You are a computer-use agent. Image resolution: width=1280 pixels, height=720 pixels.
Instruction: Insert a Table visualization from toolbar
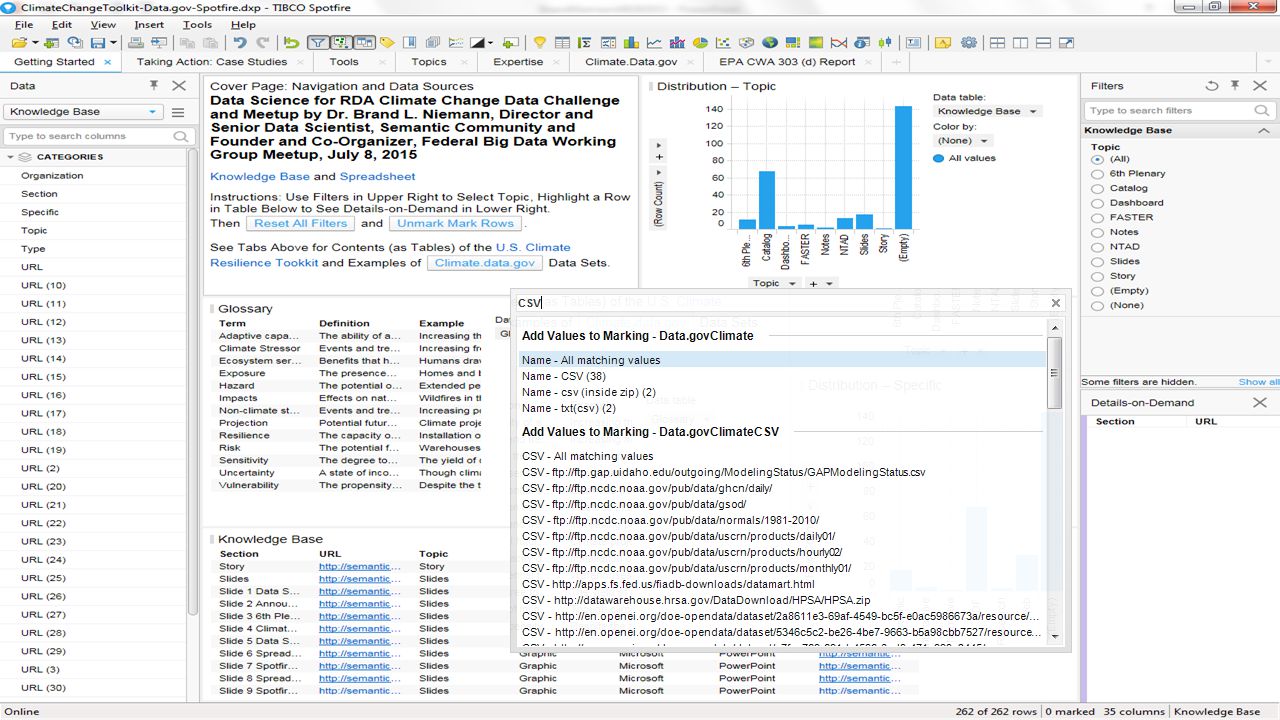click(562, 43)
